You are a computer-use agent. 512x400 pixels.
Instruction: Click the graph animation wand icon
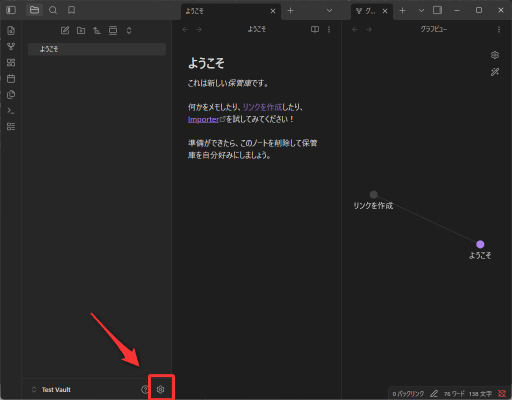click(495, 72)
